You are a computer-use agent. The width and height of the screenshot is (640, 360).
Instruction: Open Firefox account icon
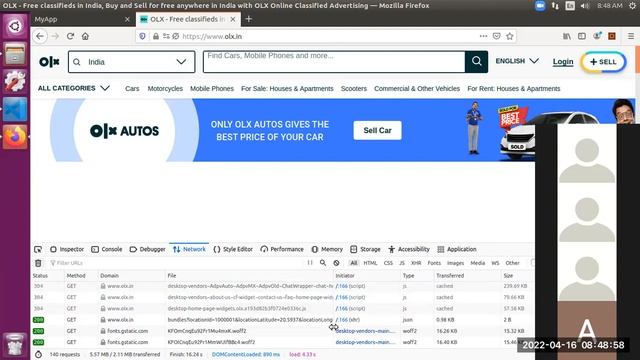[x=597, y=36]
